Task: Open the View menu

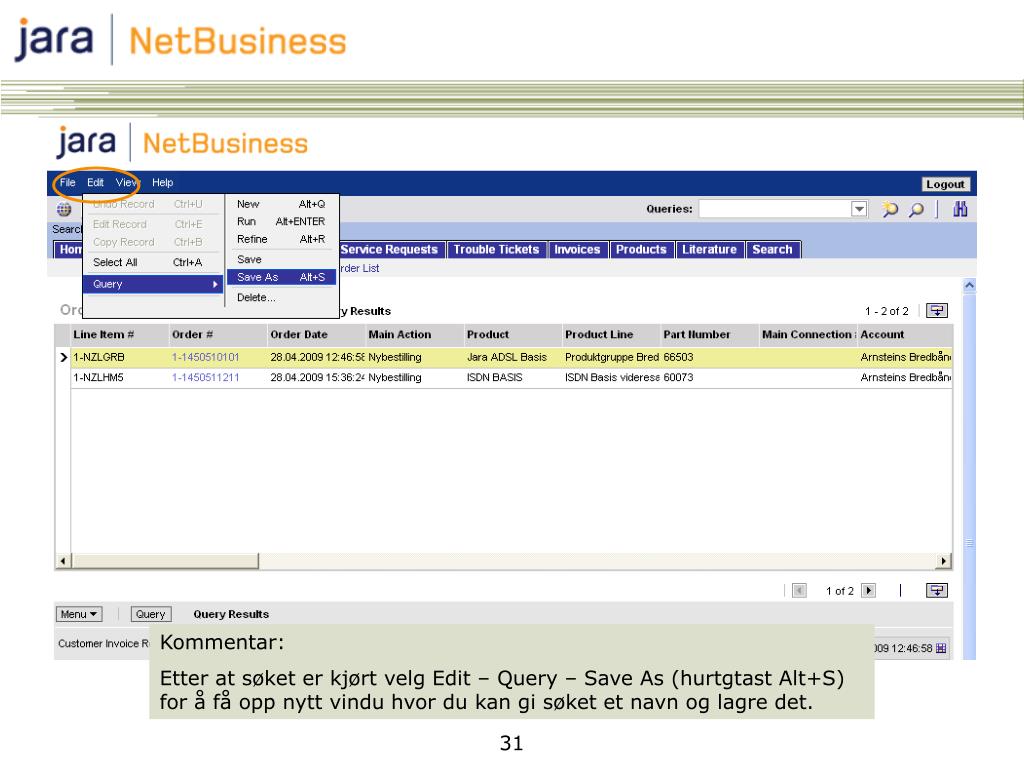Action: pyautogui.click(x=127, y=182)
